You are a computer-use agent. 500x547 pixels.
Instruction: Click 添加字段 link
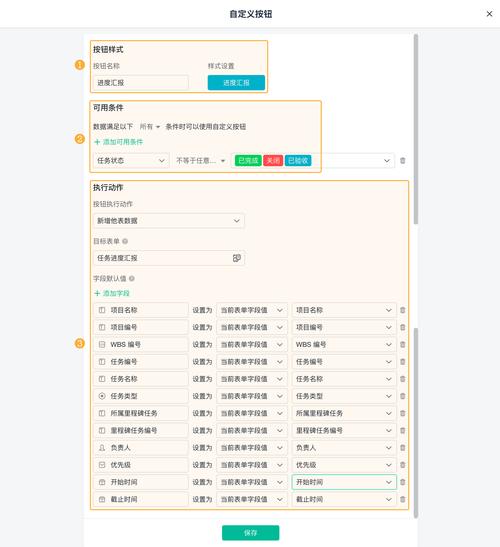(x=112, y=293)
